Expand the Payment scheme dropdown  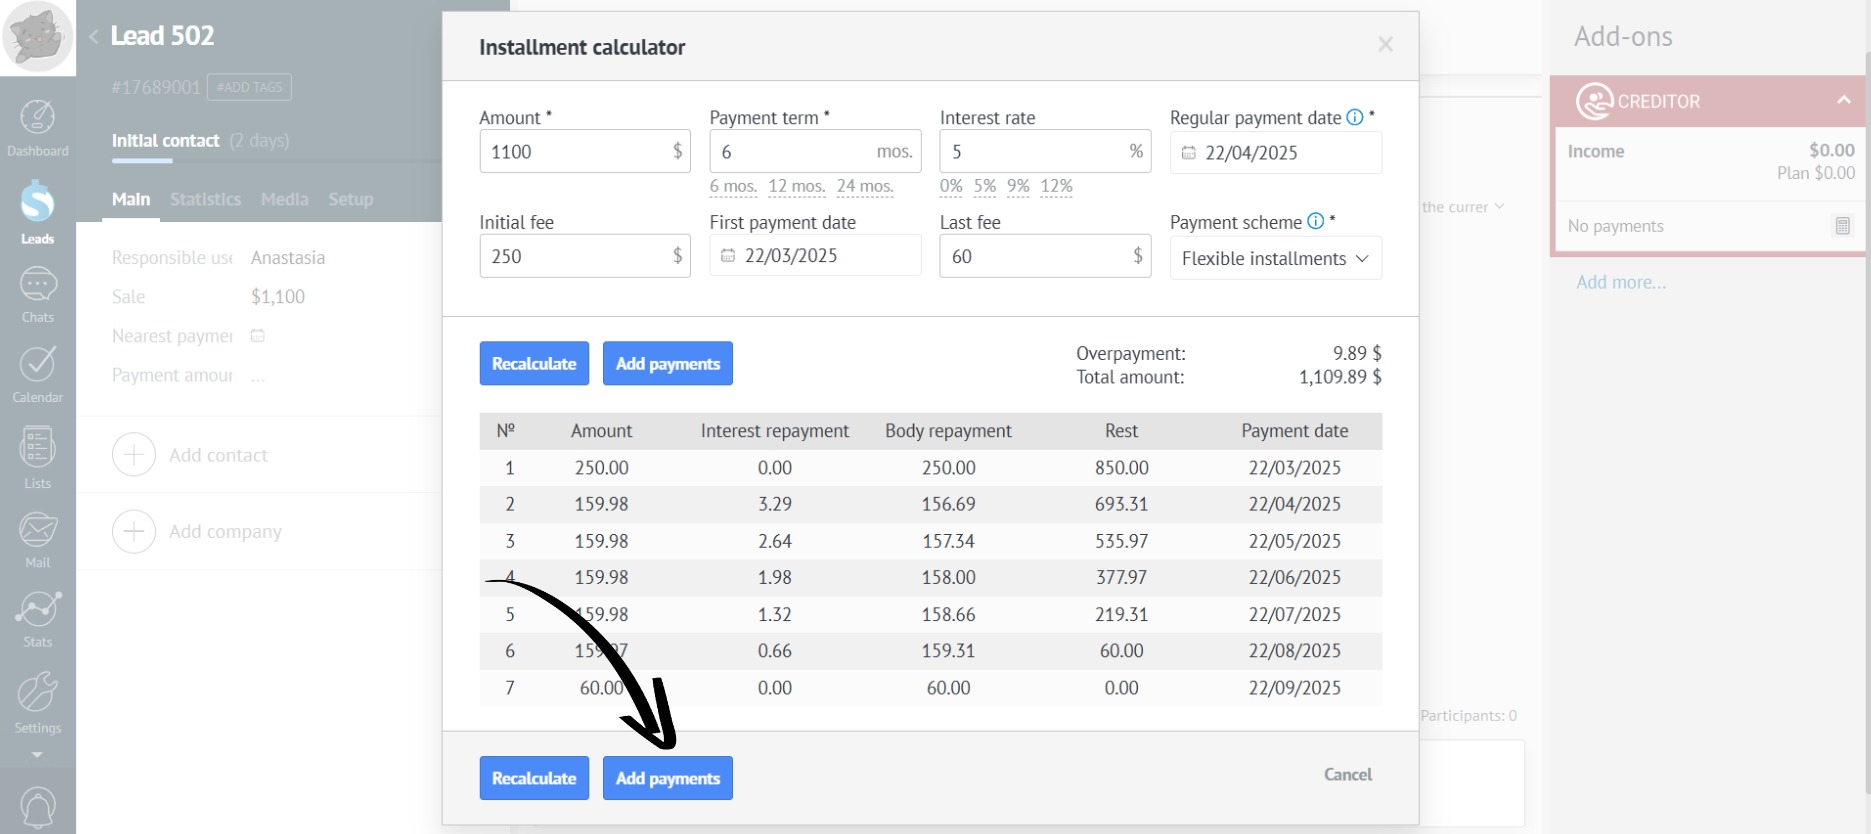[1275, 258]
